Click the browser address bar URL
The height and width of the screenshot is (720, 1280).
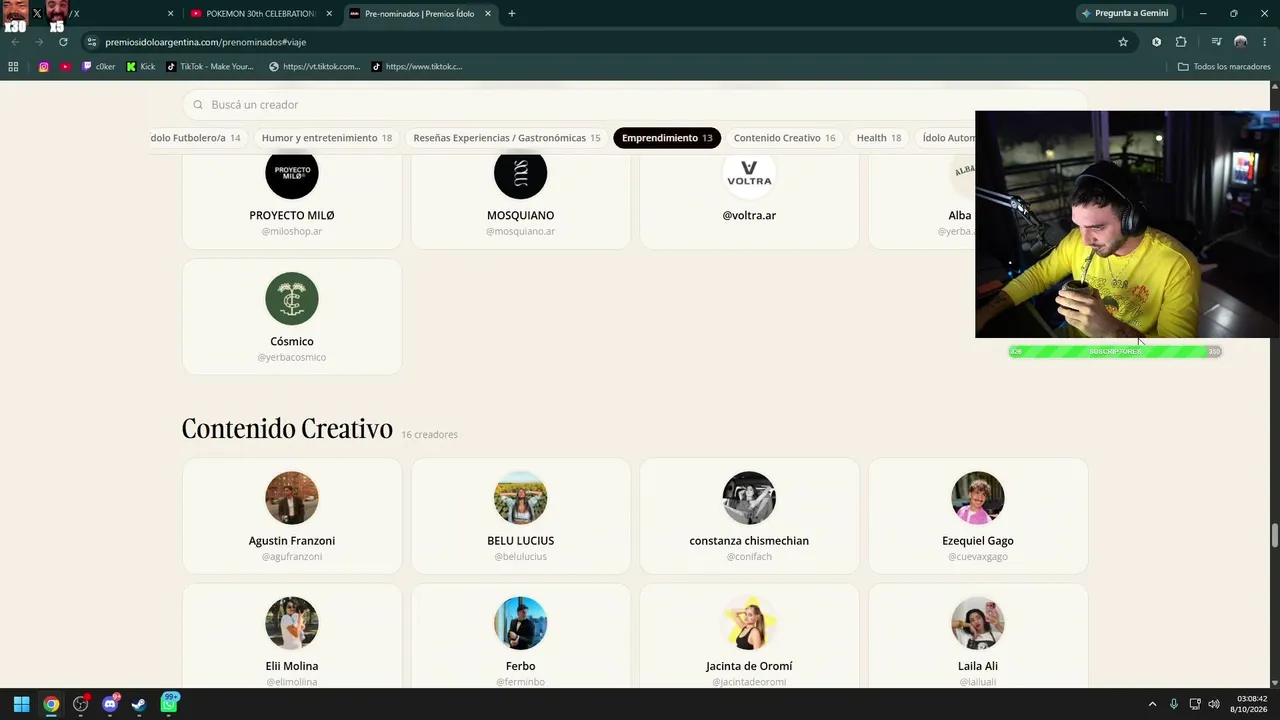coord(205,42)
